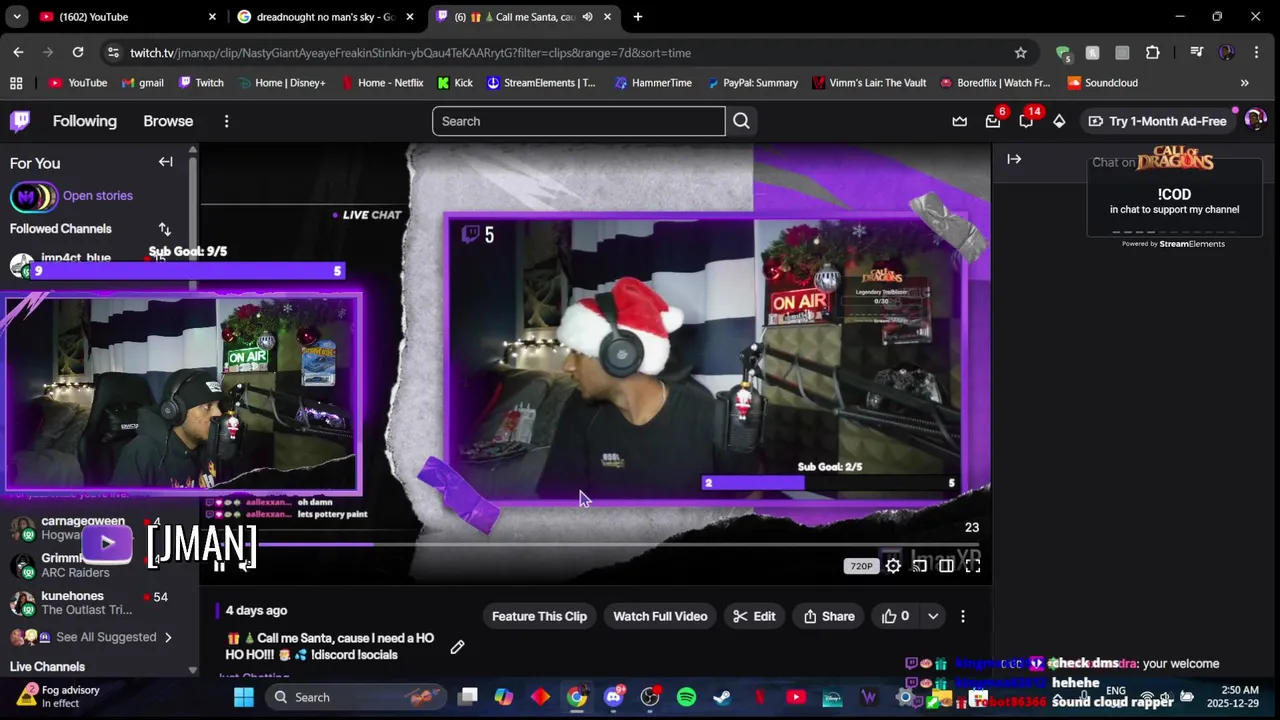Viewport: 1280px width, 720px height.
Task: Click the 720P quality badge
Action: tap(861, 566)
